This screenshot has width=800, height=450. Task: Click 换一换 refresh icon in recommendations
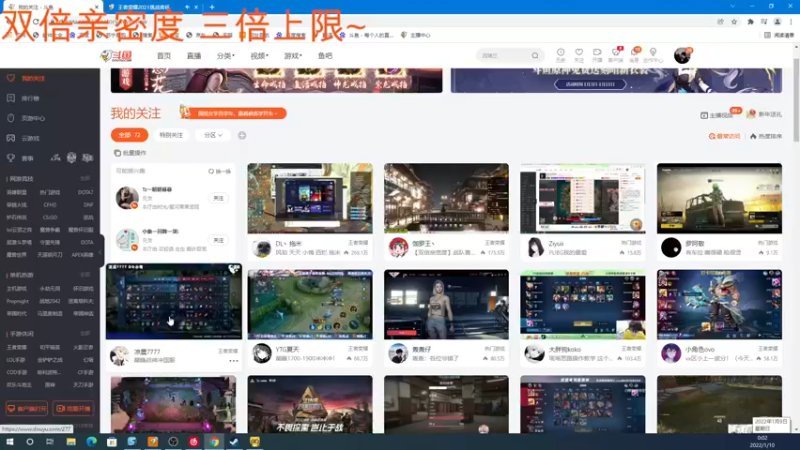(211, 171)
